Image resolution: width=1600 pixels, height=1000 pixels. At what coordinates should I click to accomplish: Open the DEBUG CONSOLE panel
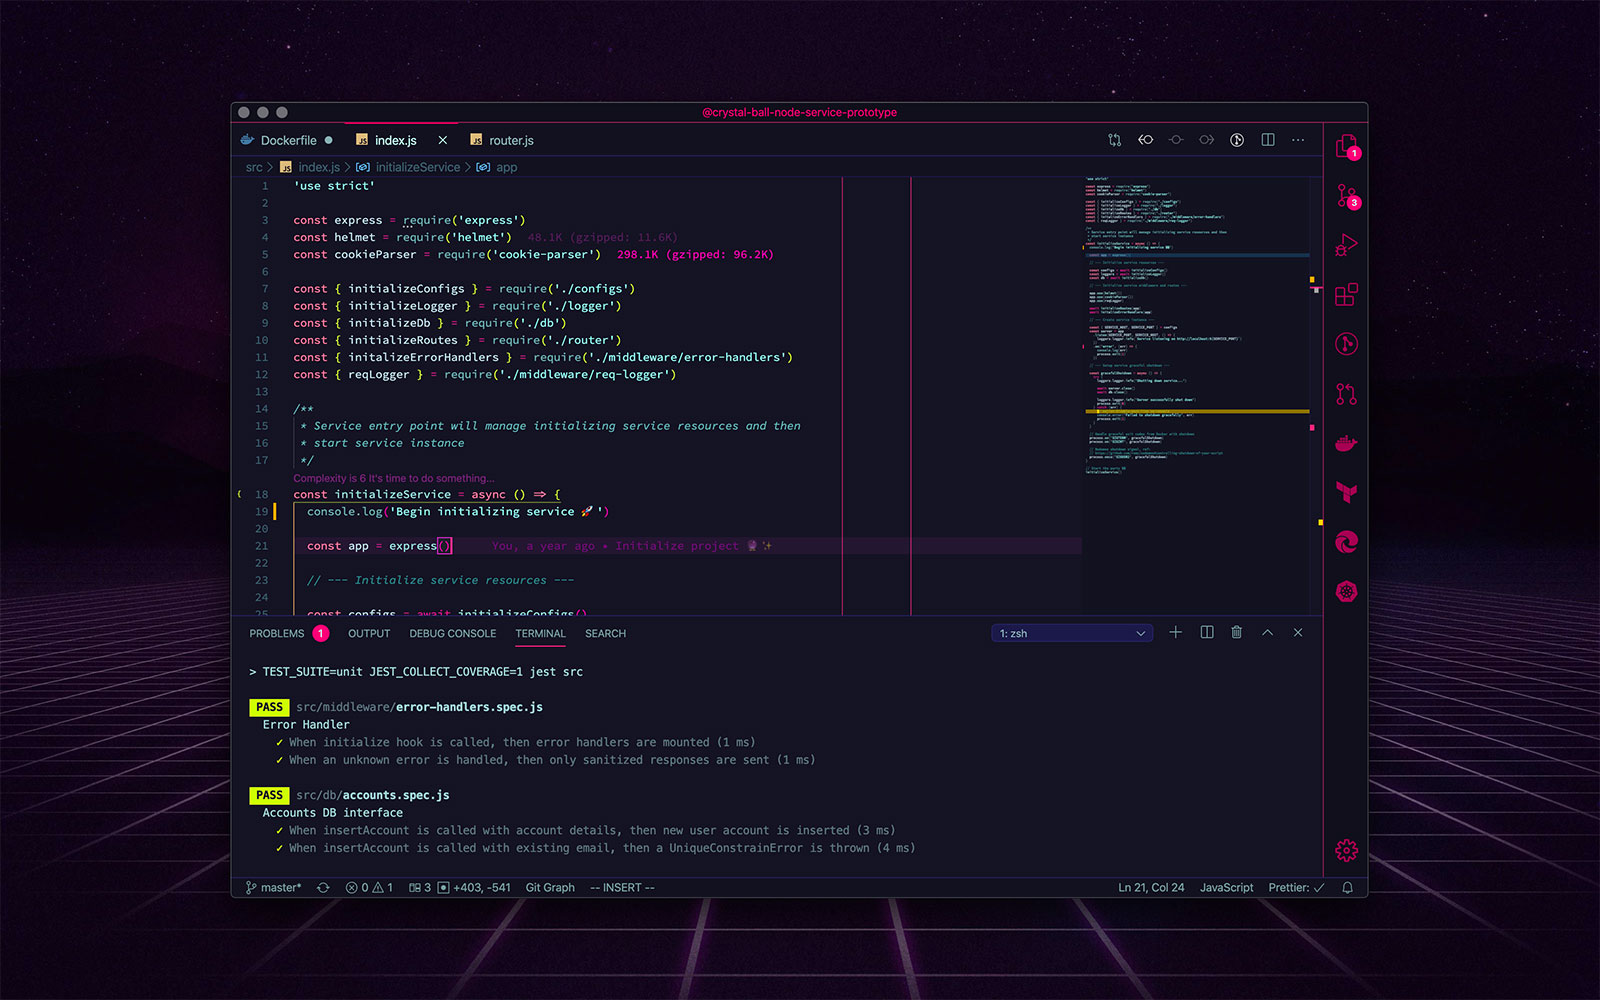pyautogui.click(x=452, y=633)
